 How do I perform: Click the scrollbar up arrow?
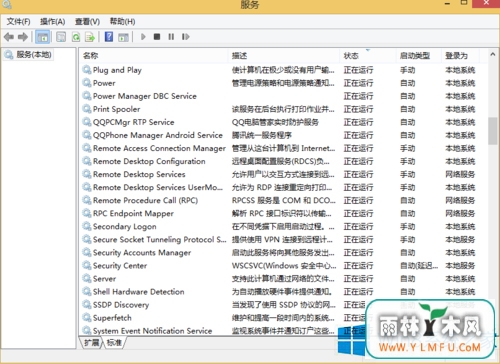coord(493,54)
